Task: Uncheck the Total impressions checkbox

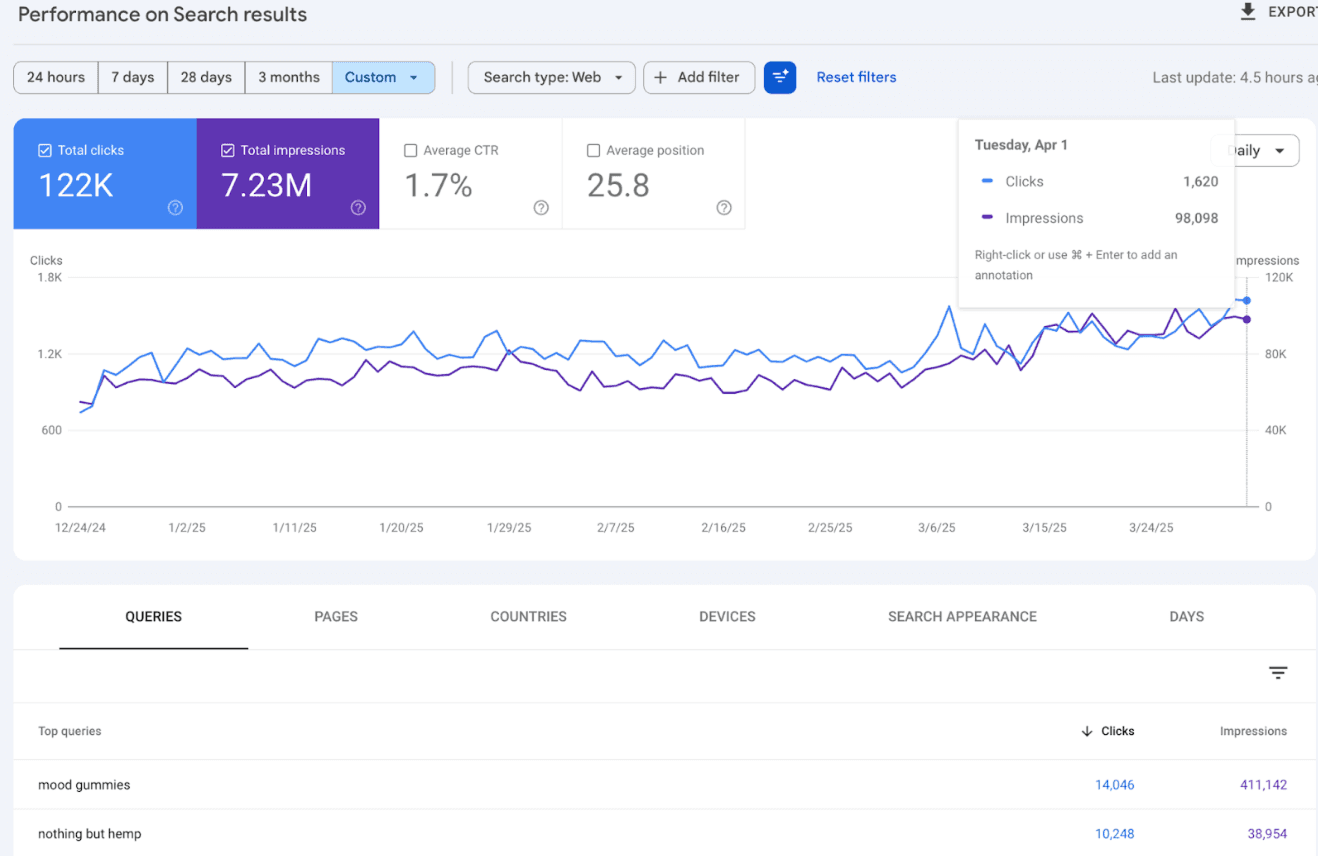Action: point(228,151)
